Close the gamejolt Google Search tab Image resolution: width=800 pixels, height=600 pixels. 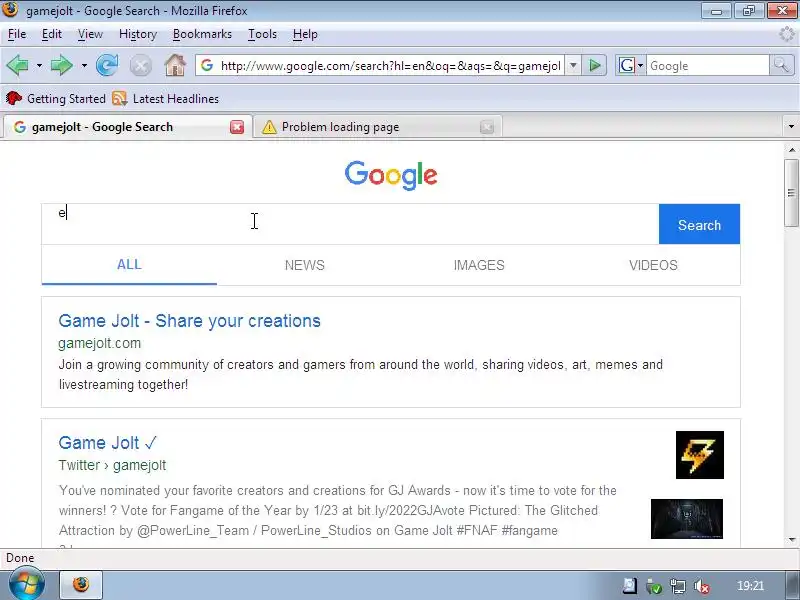coord(237,127)
